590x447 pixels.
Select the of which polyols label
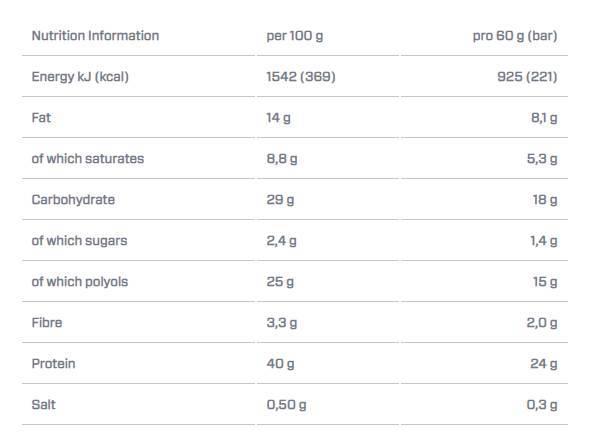(x=80, y=282)
